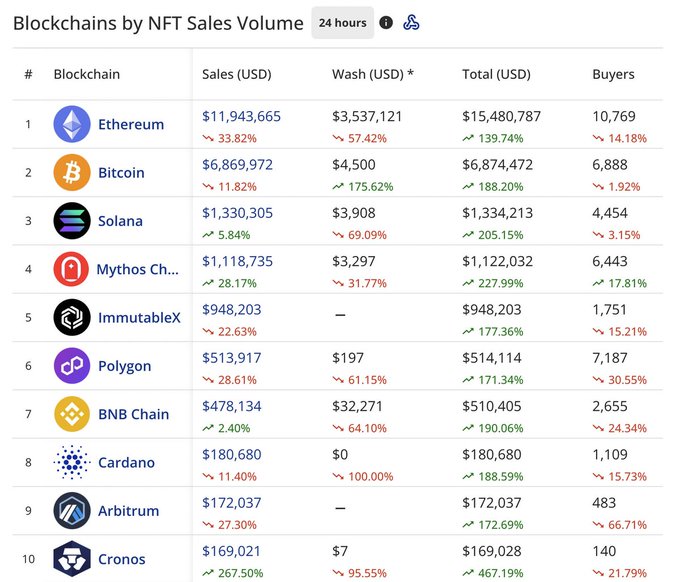
Task: Click BNB Chain sales value $478,134
Action: pyautogui.click(x=232, y=406)
